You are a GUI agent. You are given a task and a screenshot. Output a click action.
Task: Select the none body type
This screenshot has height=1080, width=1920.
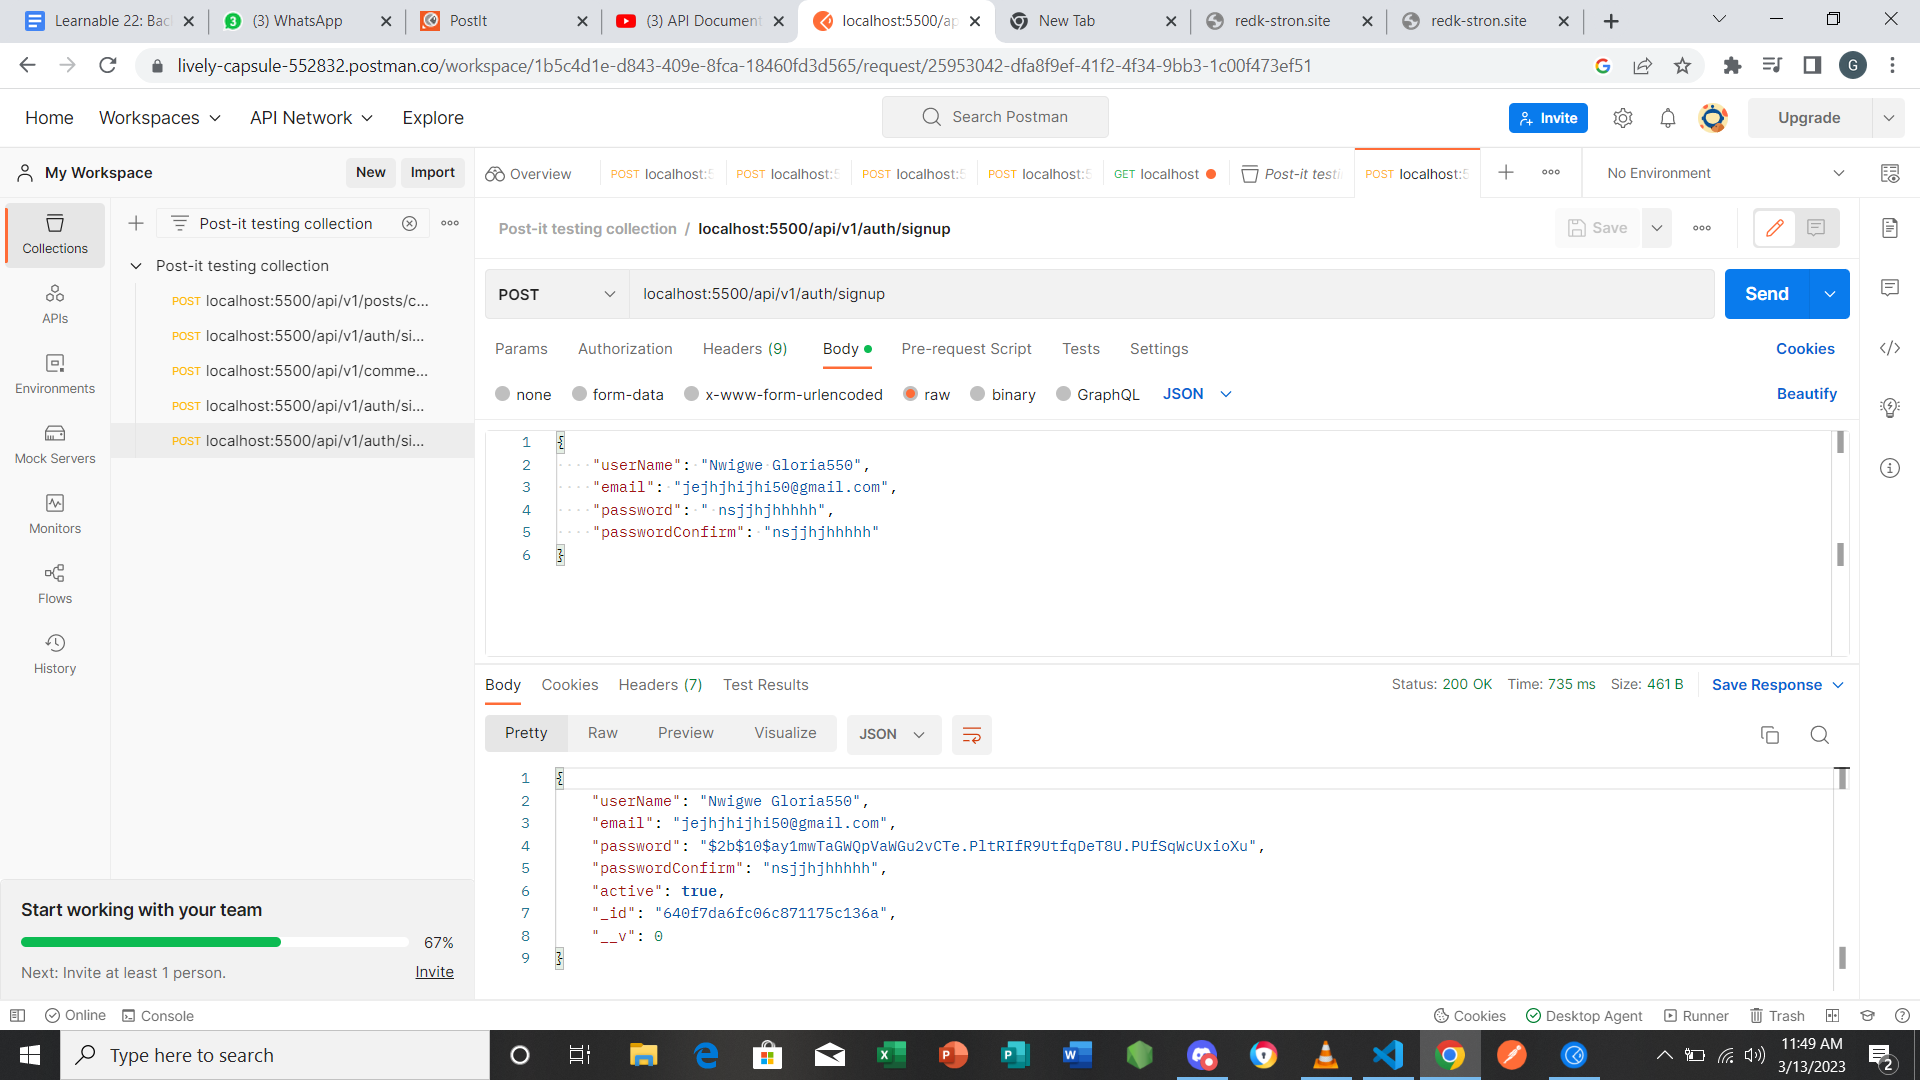click(x=523, y=394)
